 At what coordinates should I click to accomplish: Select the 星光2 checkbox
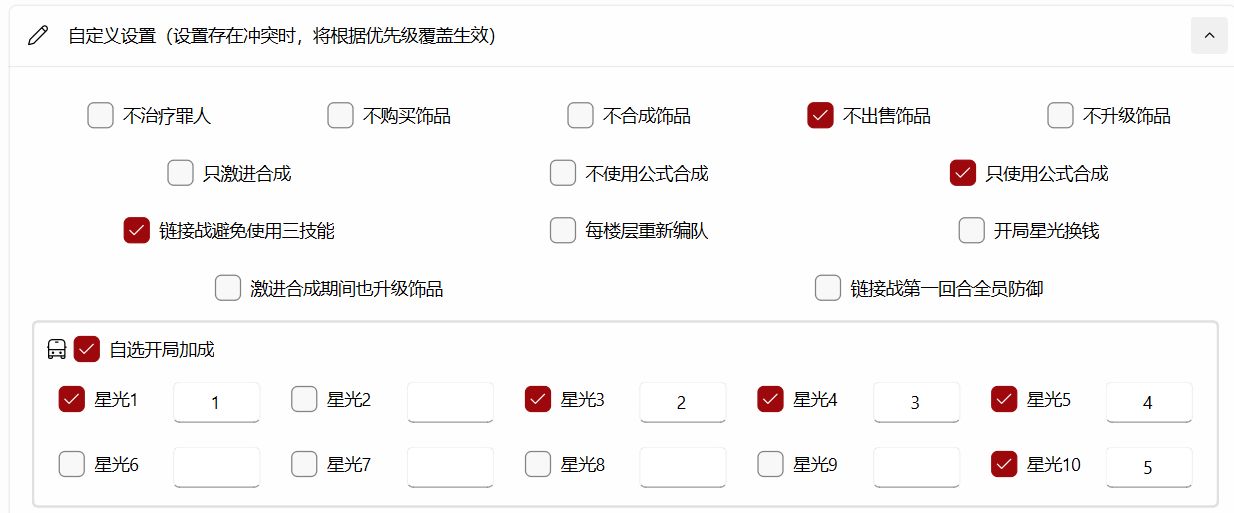[x=304, y=400]
